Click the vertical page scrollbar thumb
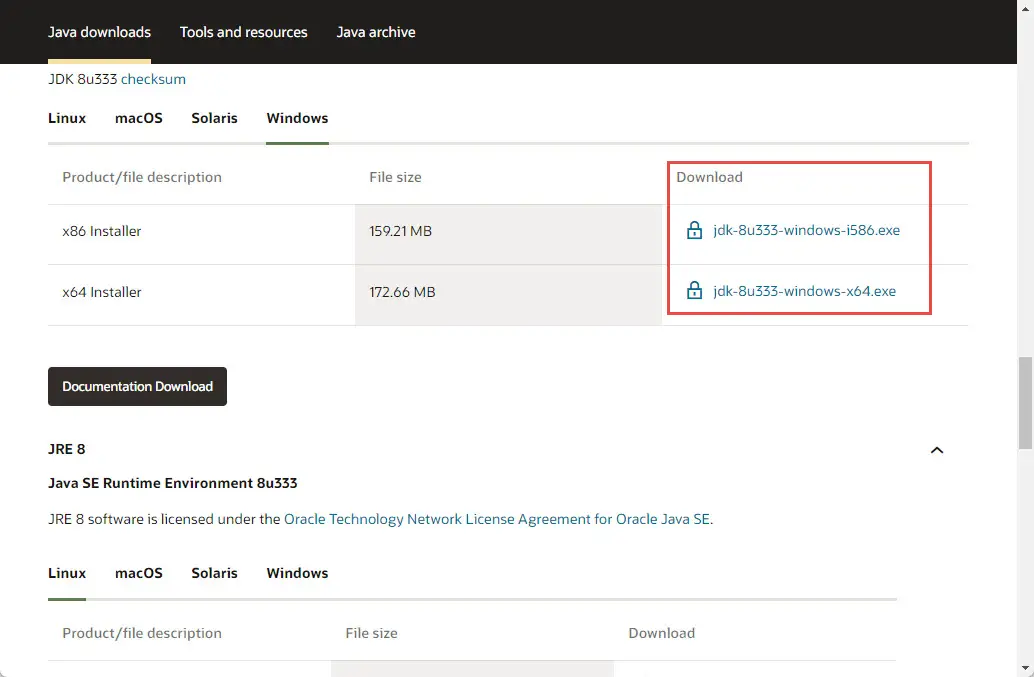Screen dimensions: 1034x677 tap(1025, 402)
